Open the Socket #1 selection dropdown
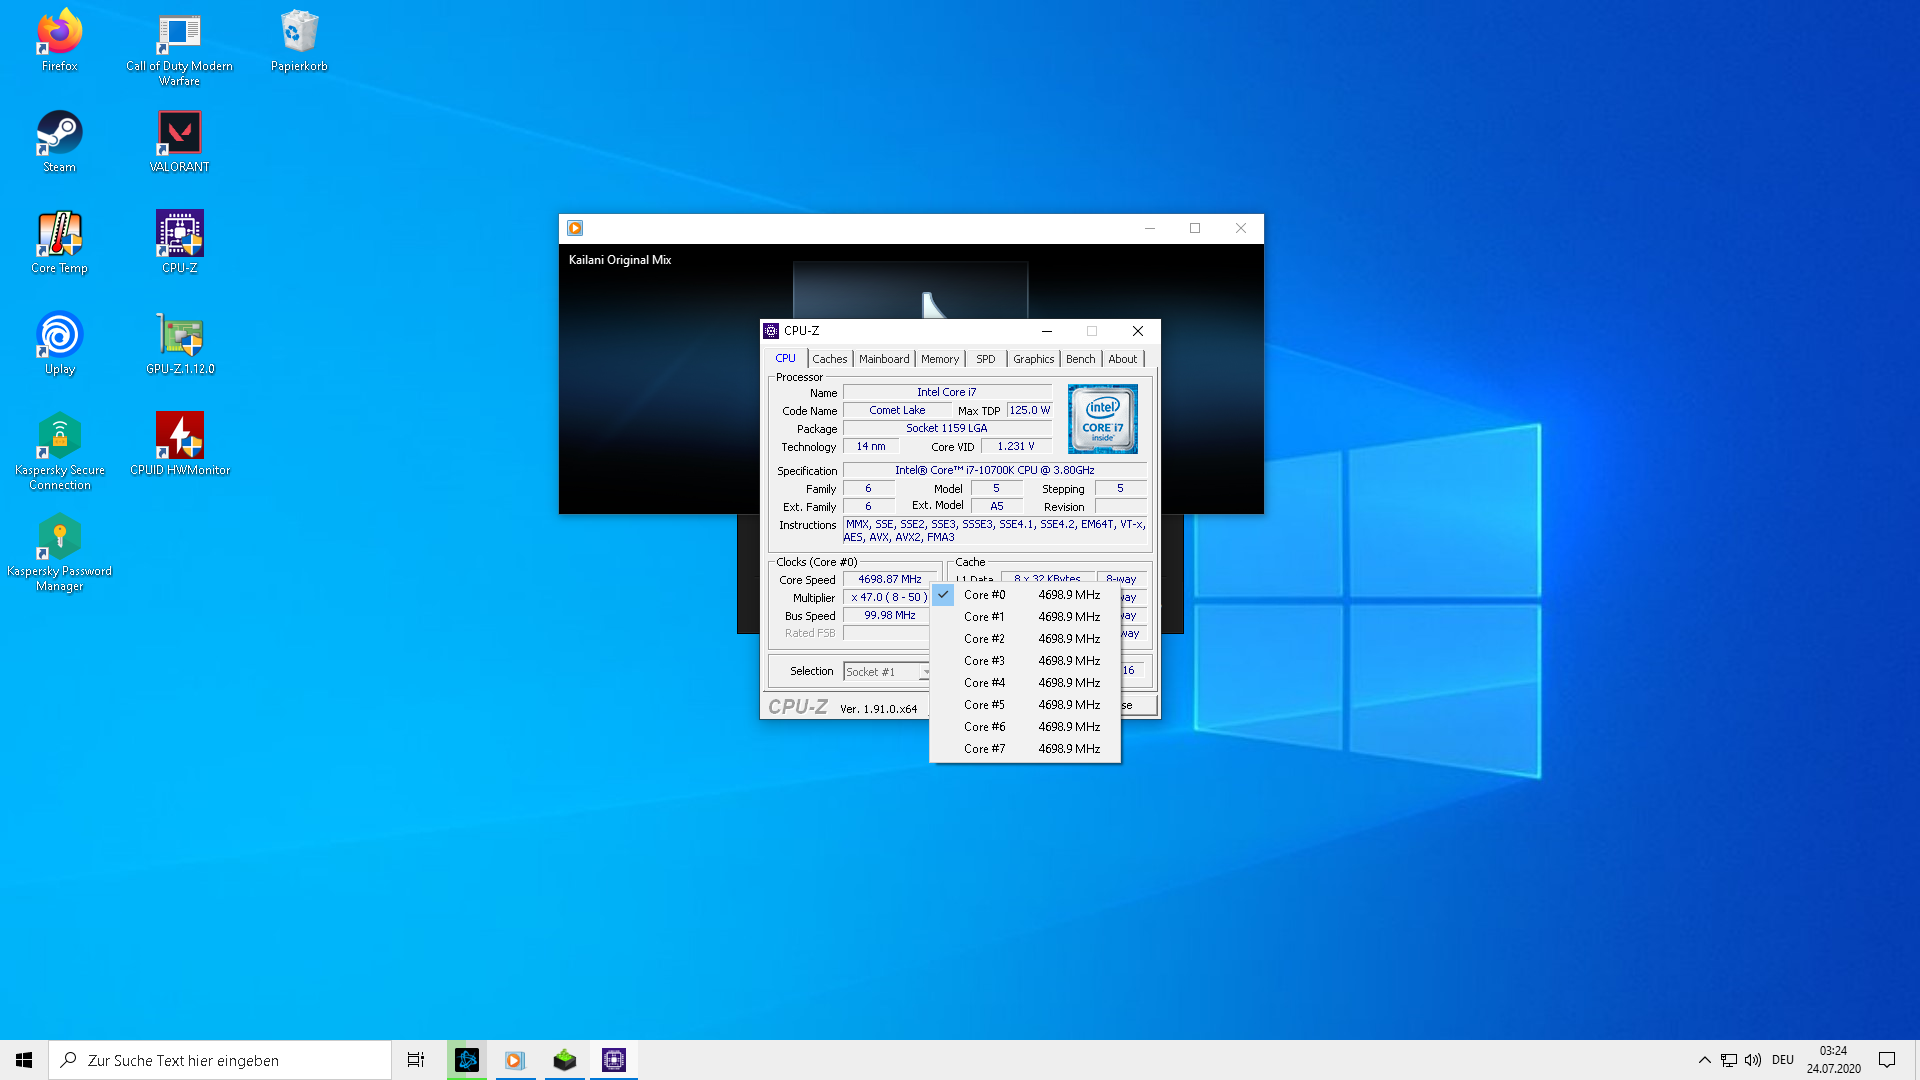 (x=925, y=671)
